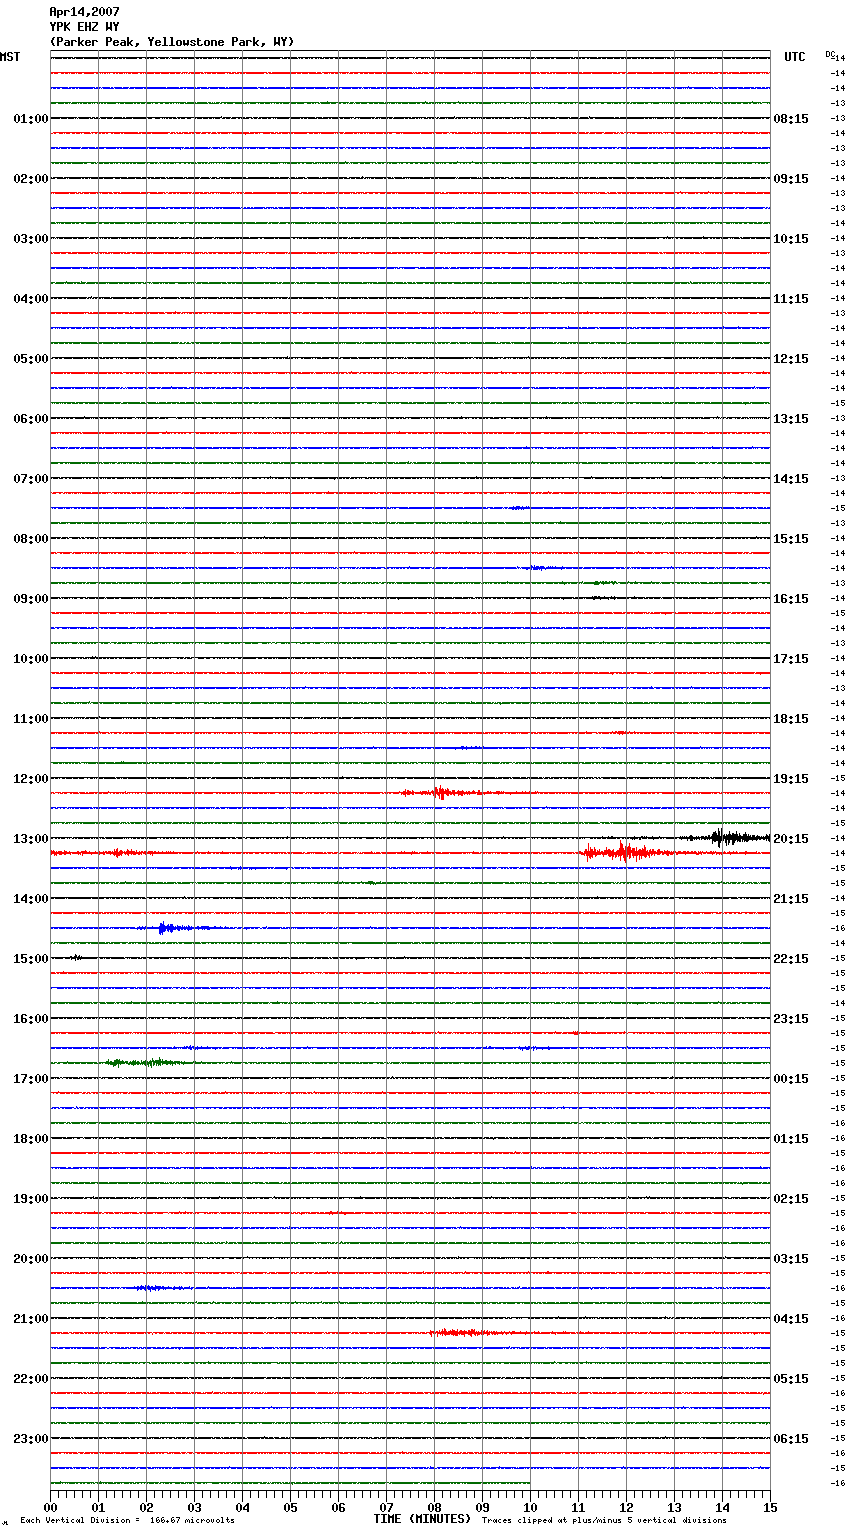850x1534 pixels.
Task: Select the 16:00 MST time label
Action: (30, 1019)
